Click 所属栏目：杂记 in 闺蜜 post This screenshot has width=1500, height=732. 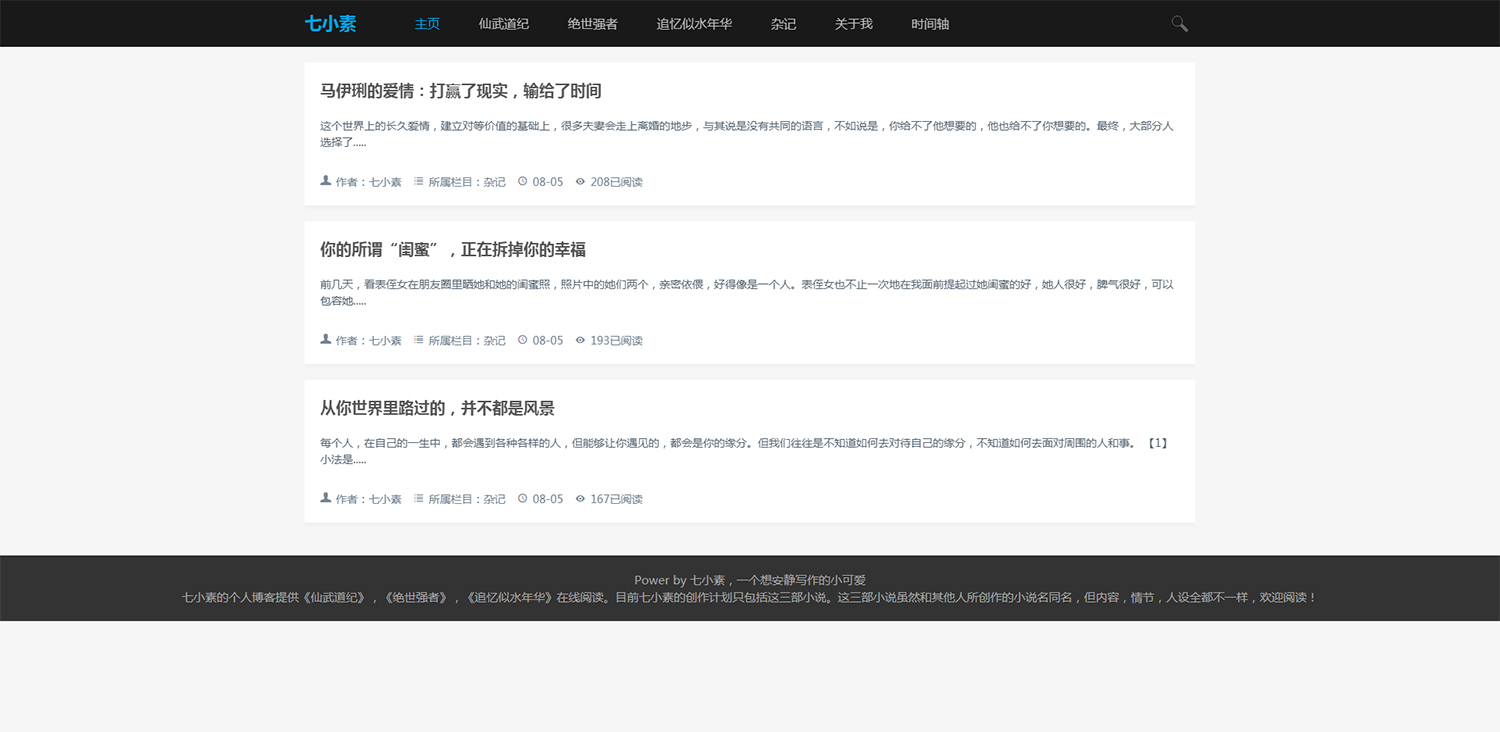(467, 341)
